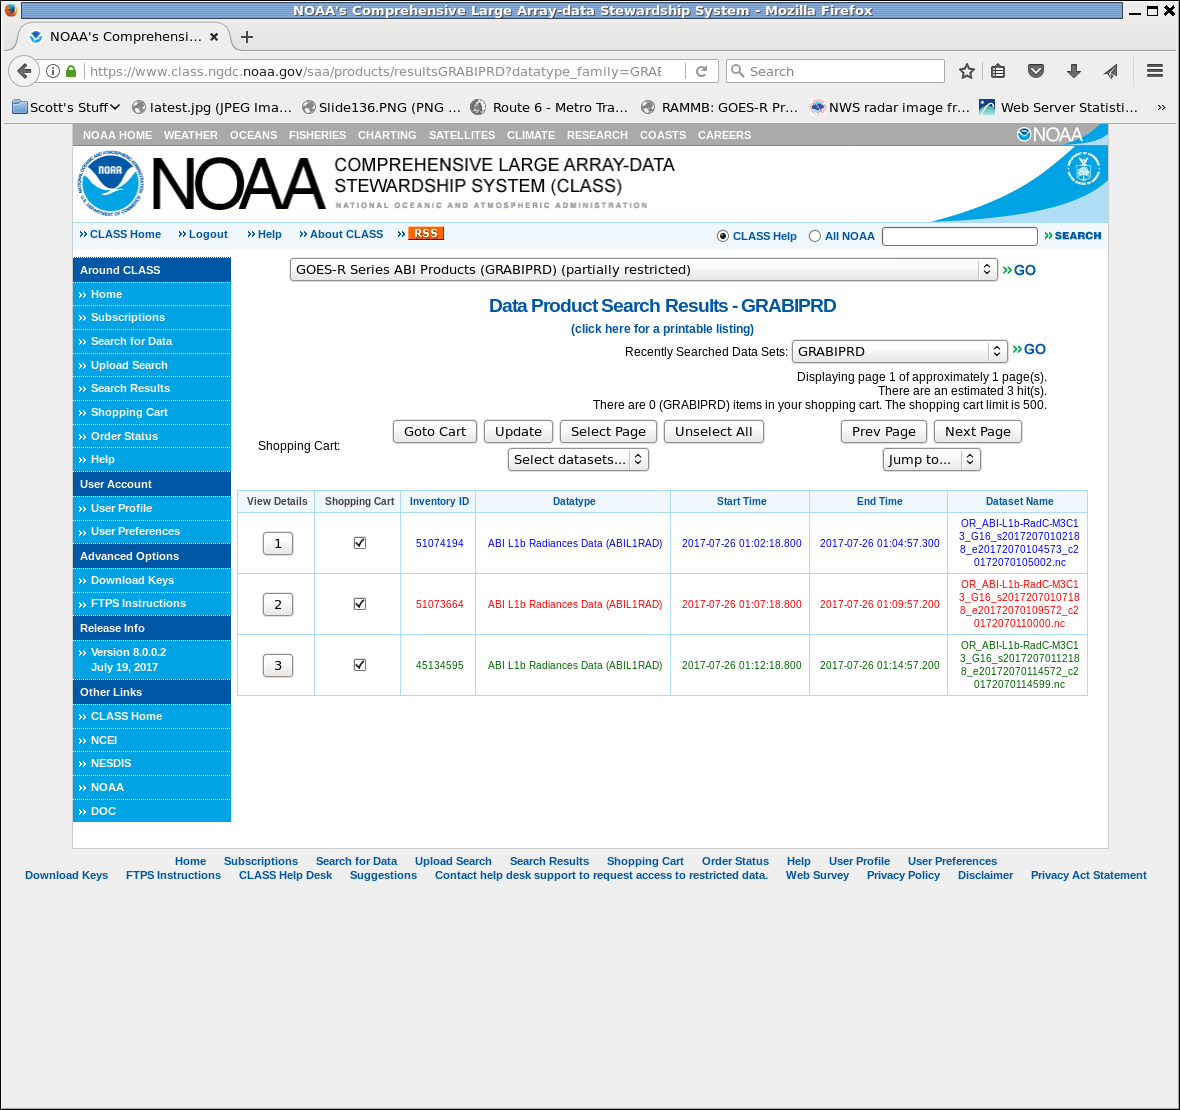
Task: Click the Department of Commerce seal
Action: [x=1083, y=168]
